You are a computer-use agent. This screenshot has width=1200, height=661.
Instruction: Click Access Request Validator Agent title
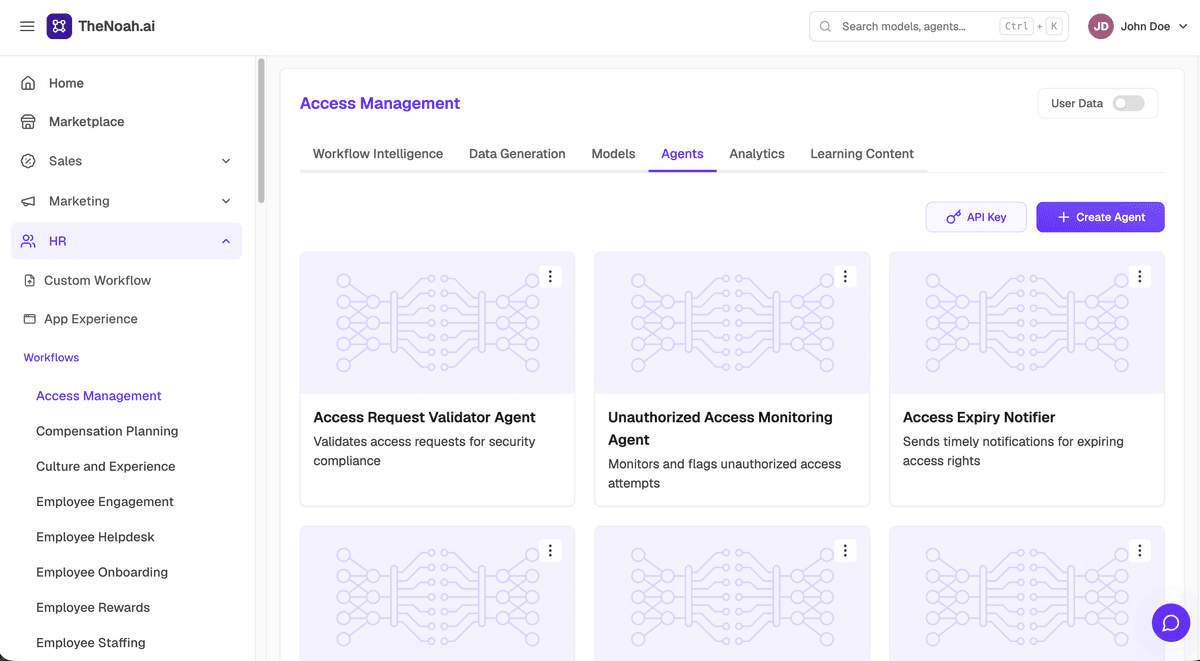tap(425, 417)
